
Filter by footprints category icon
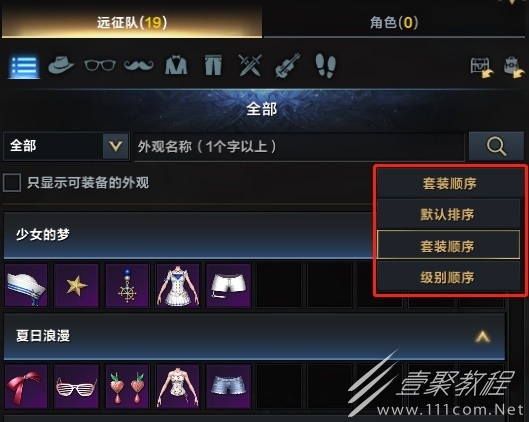click(326, 65)
